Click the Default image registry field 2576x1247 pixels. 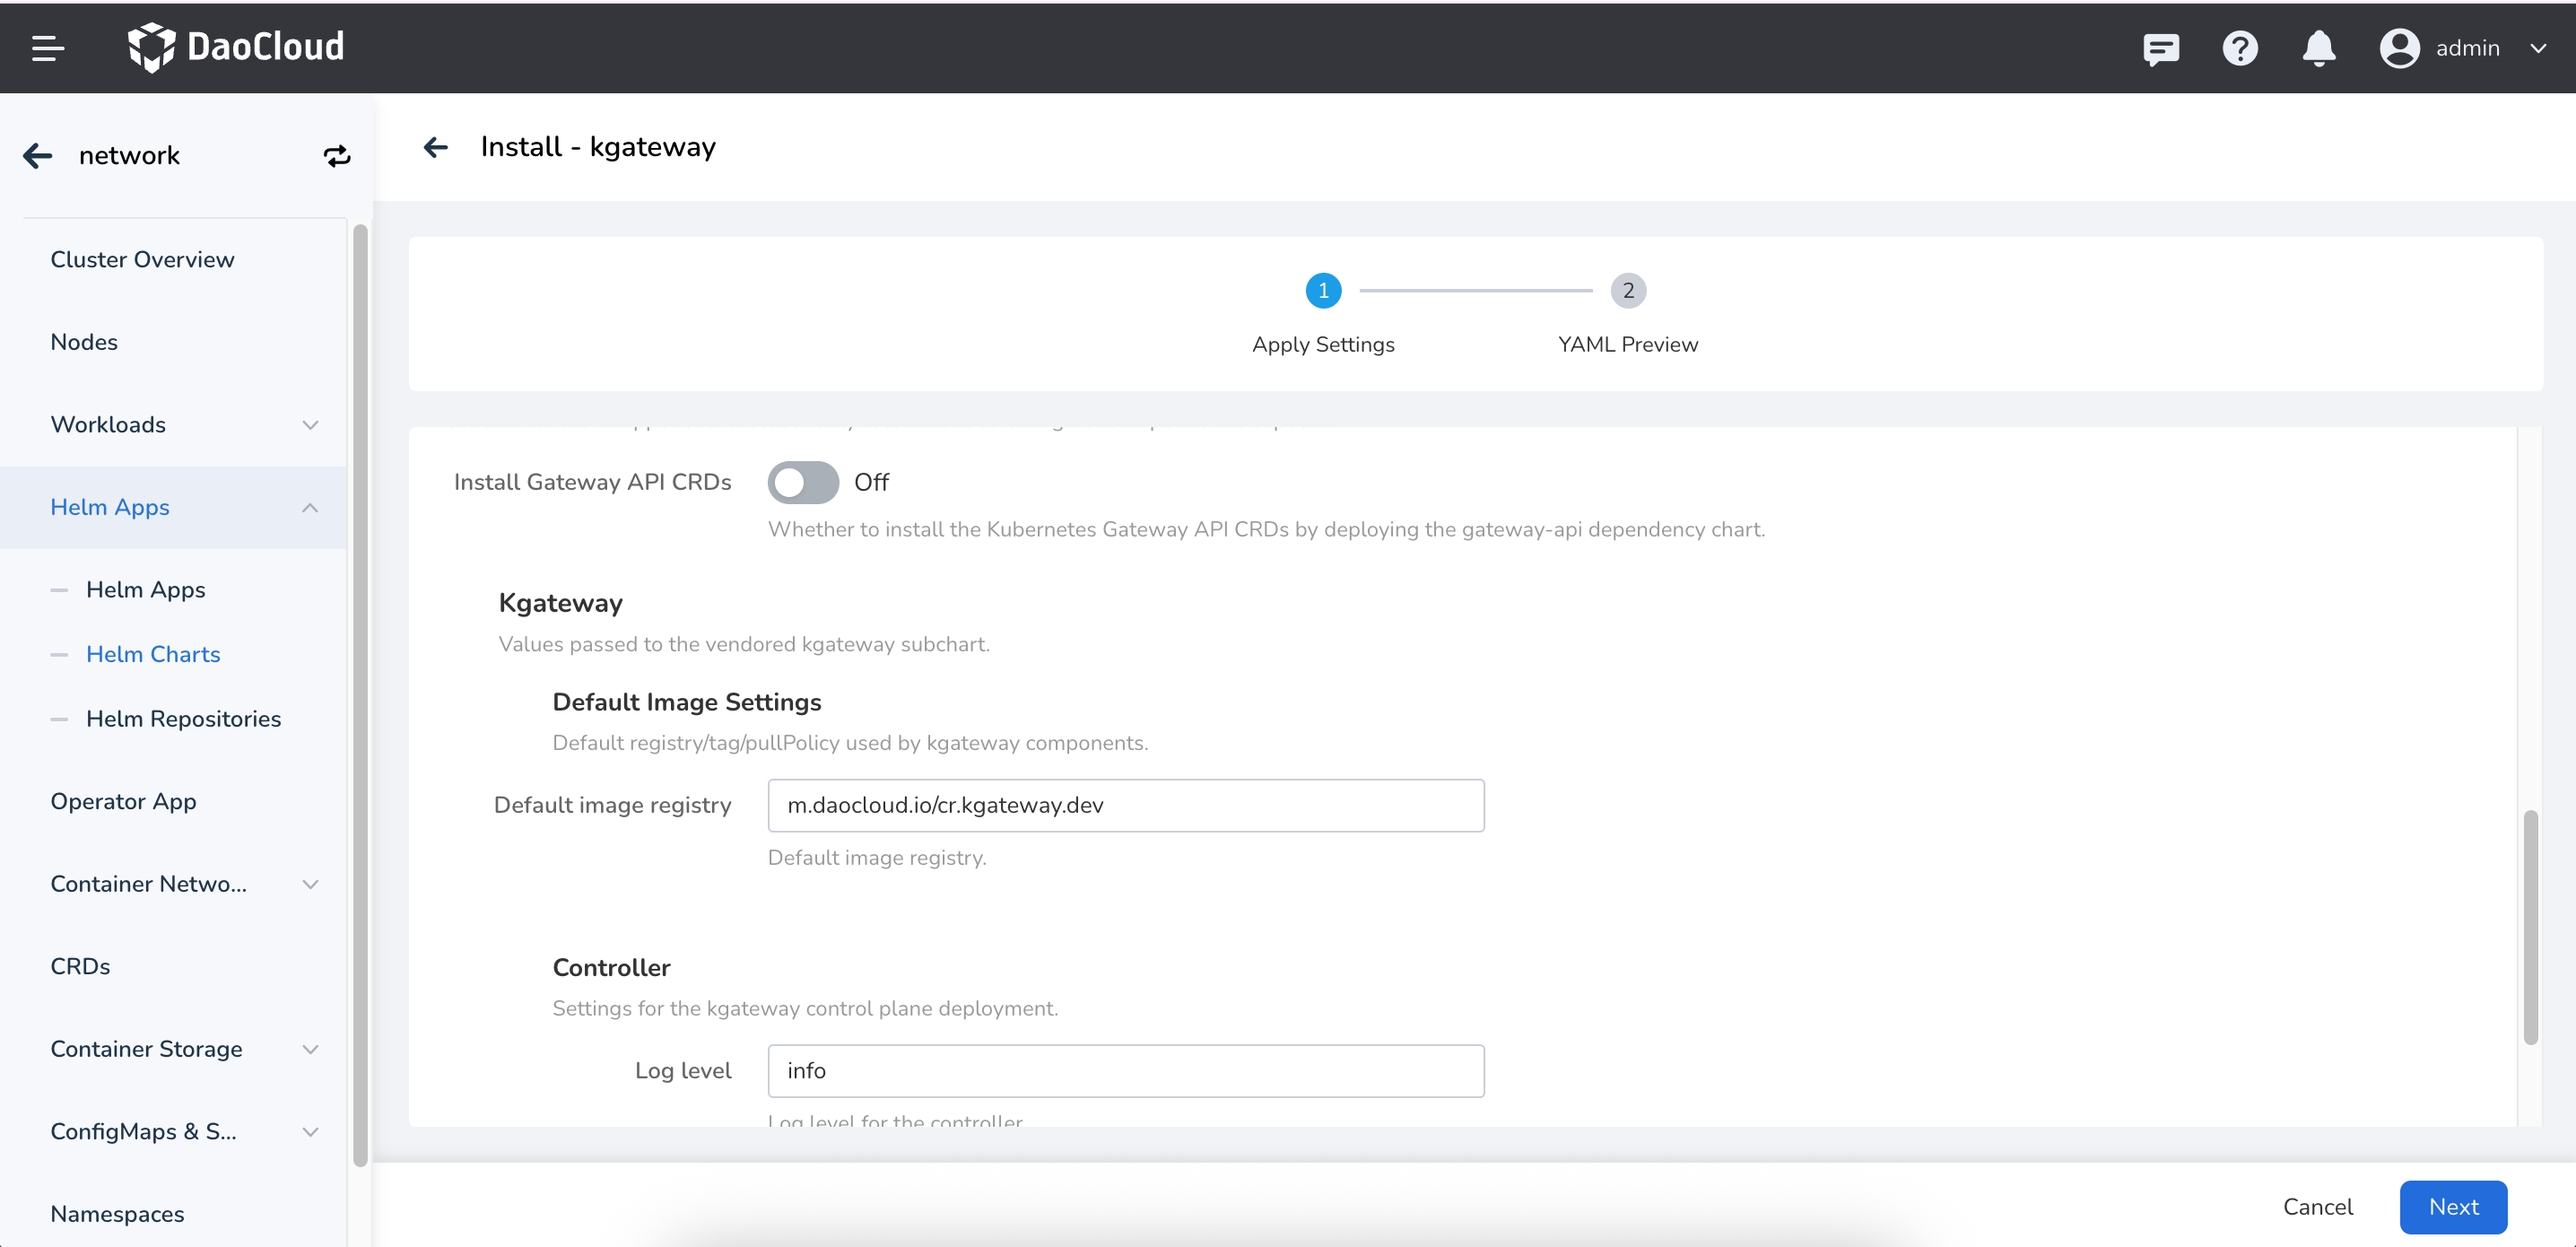point(1125,805)
